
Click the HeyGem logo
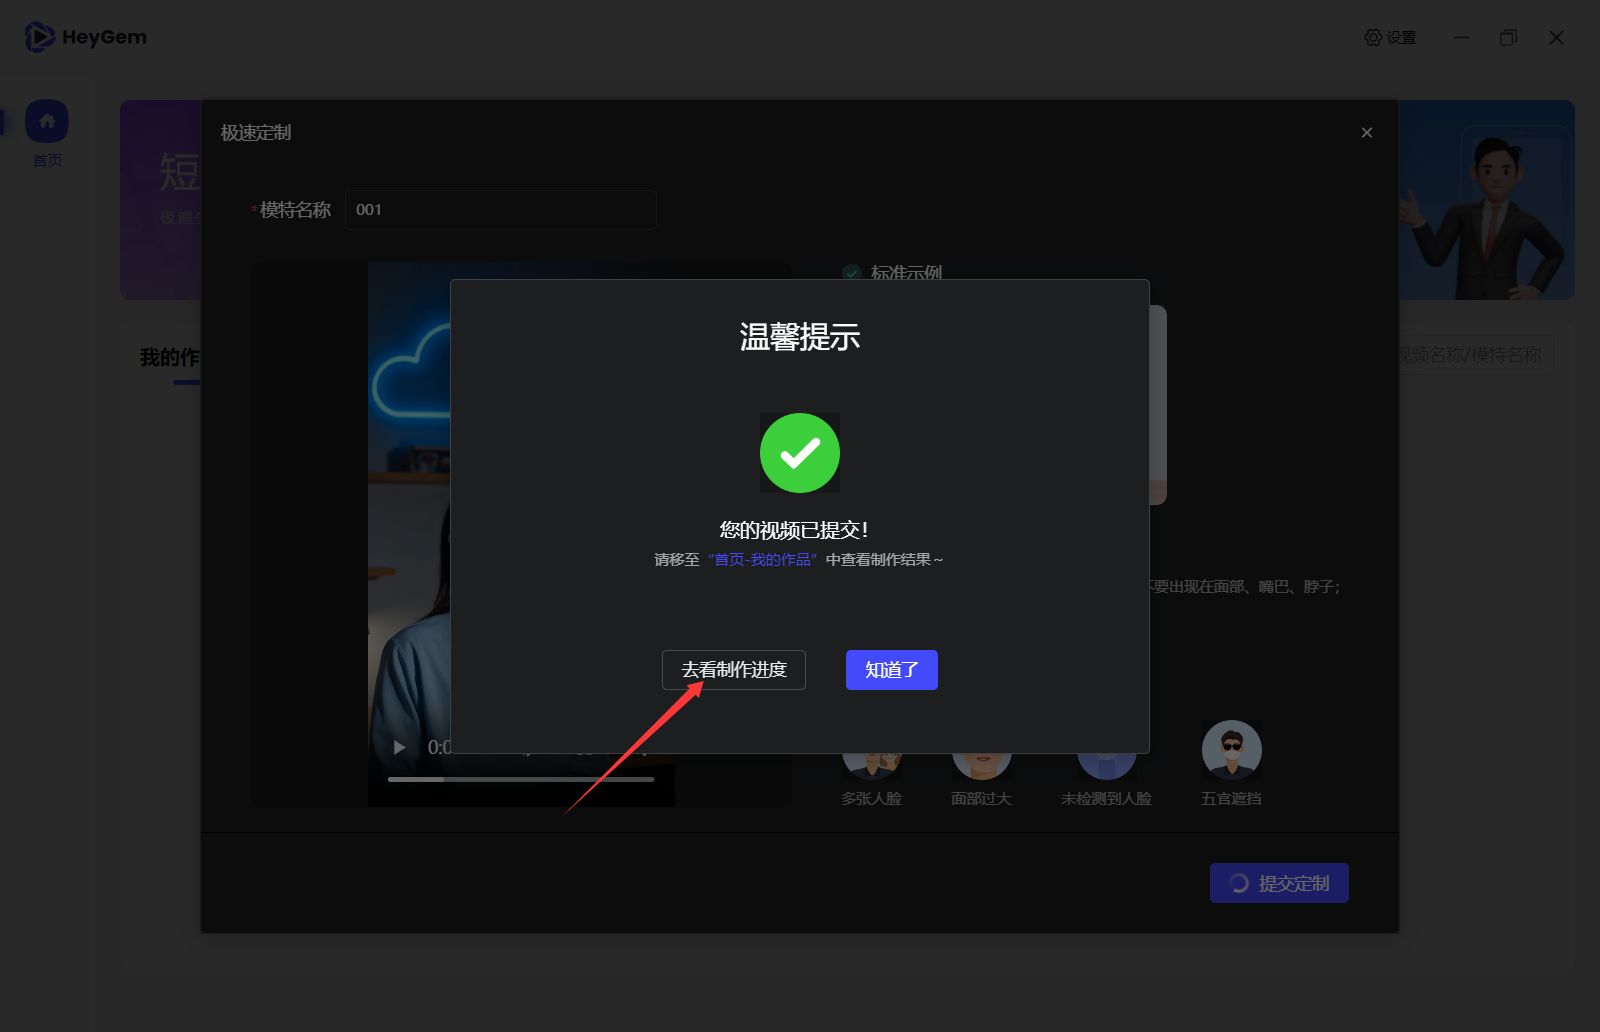tap(86, 38)
